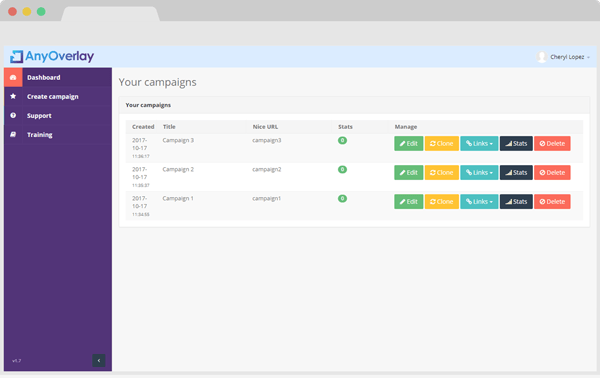Click the 'Stats' column header
Viewport: 600px width, 378px height.
coord(345,127)
